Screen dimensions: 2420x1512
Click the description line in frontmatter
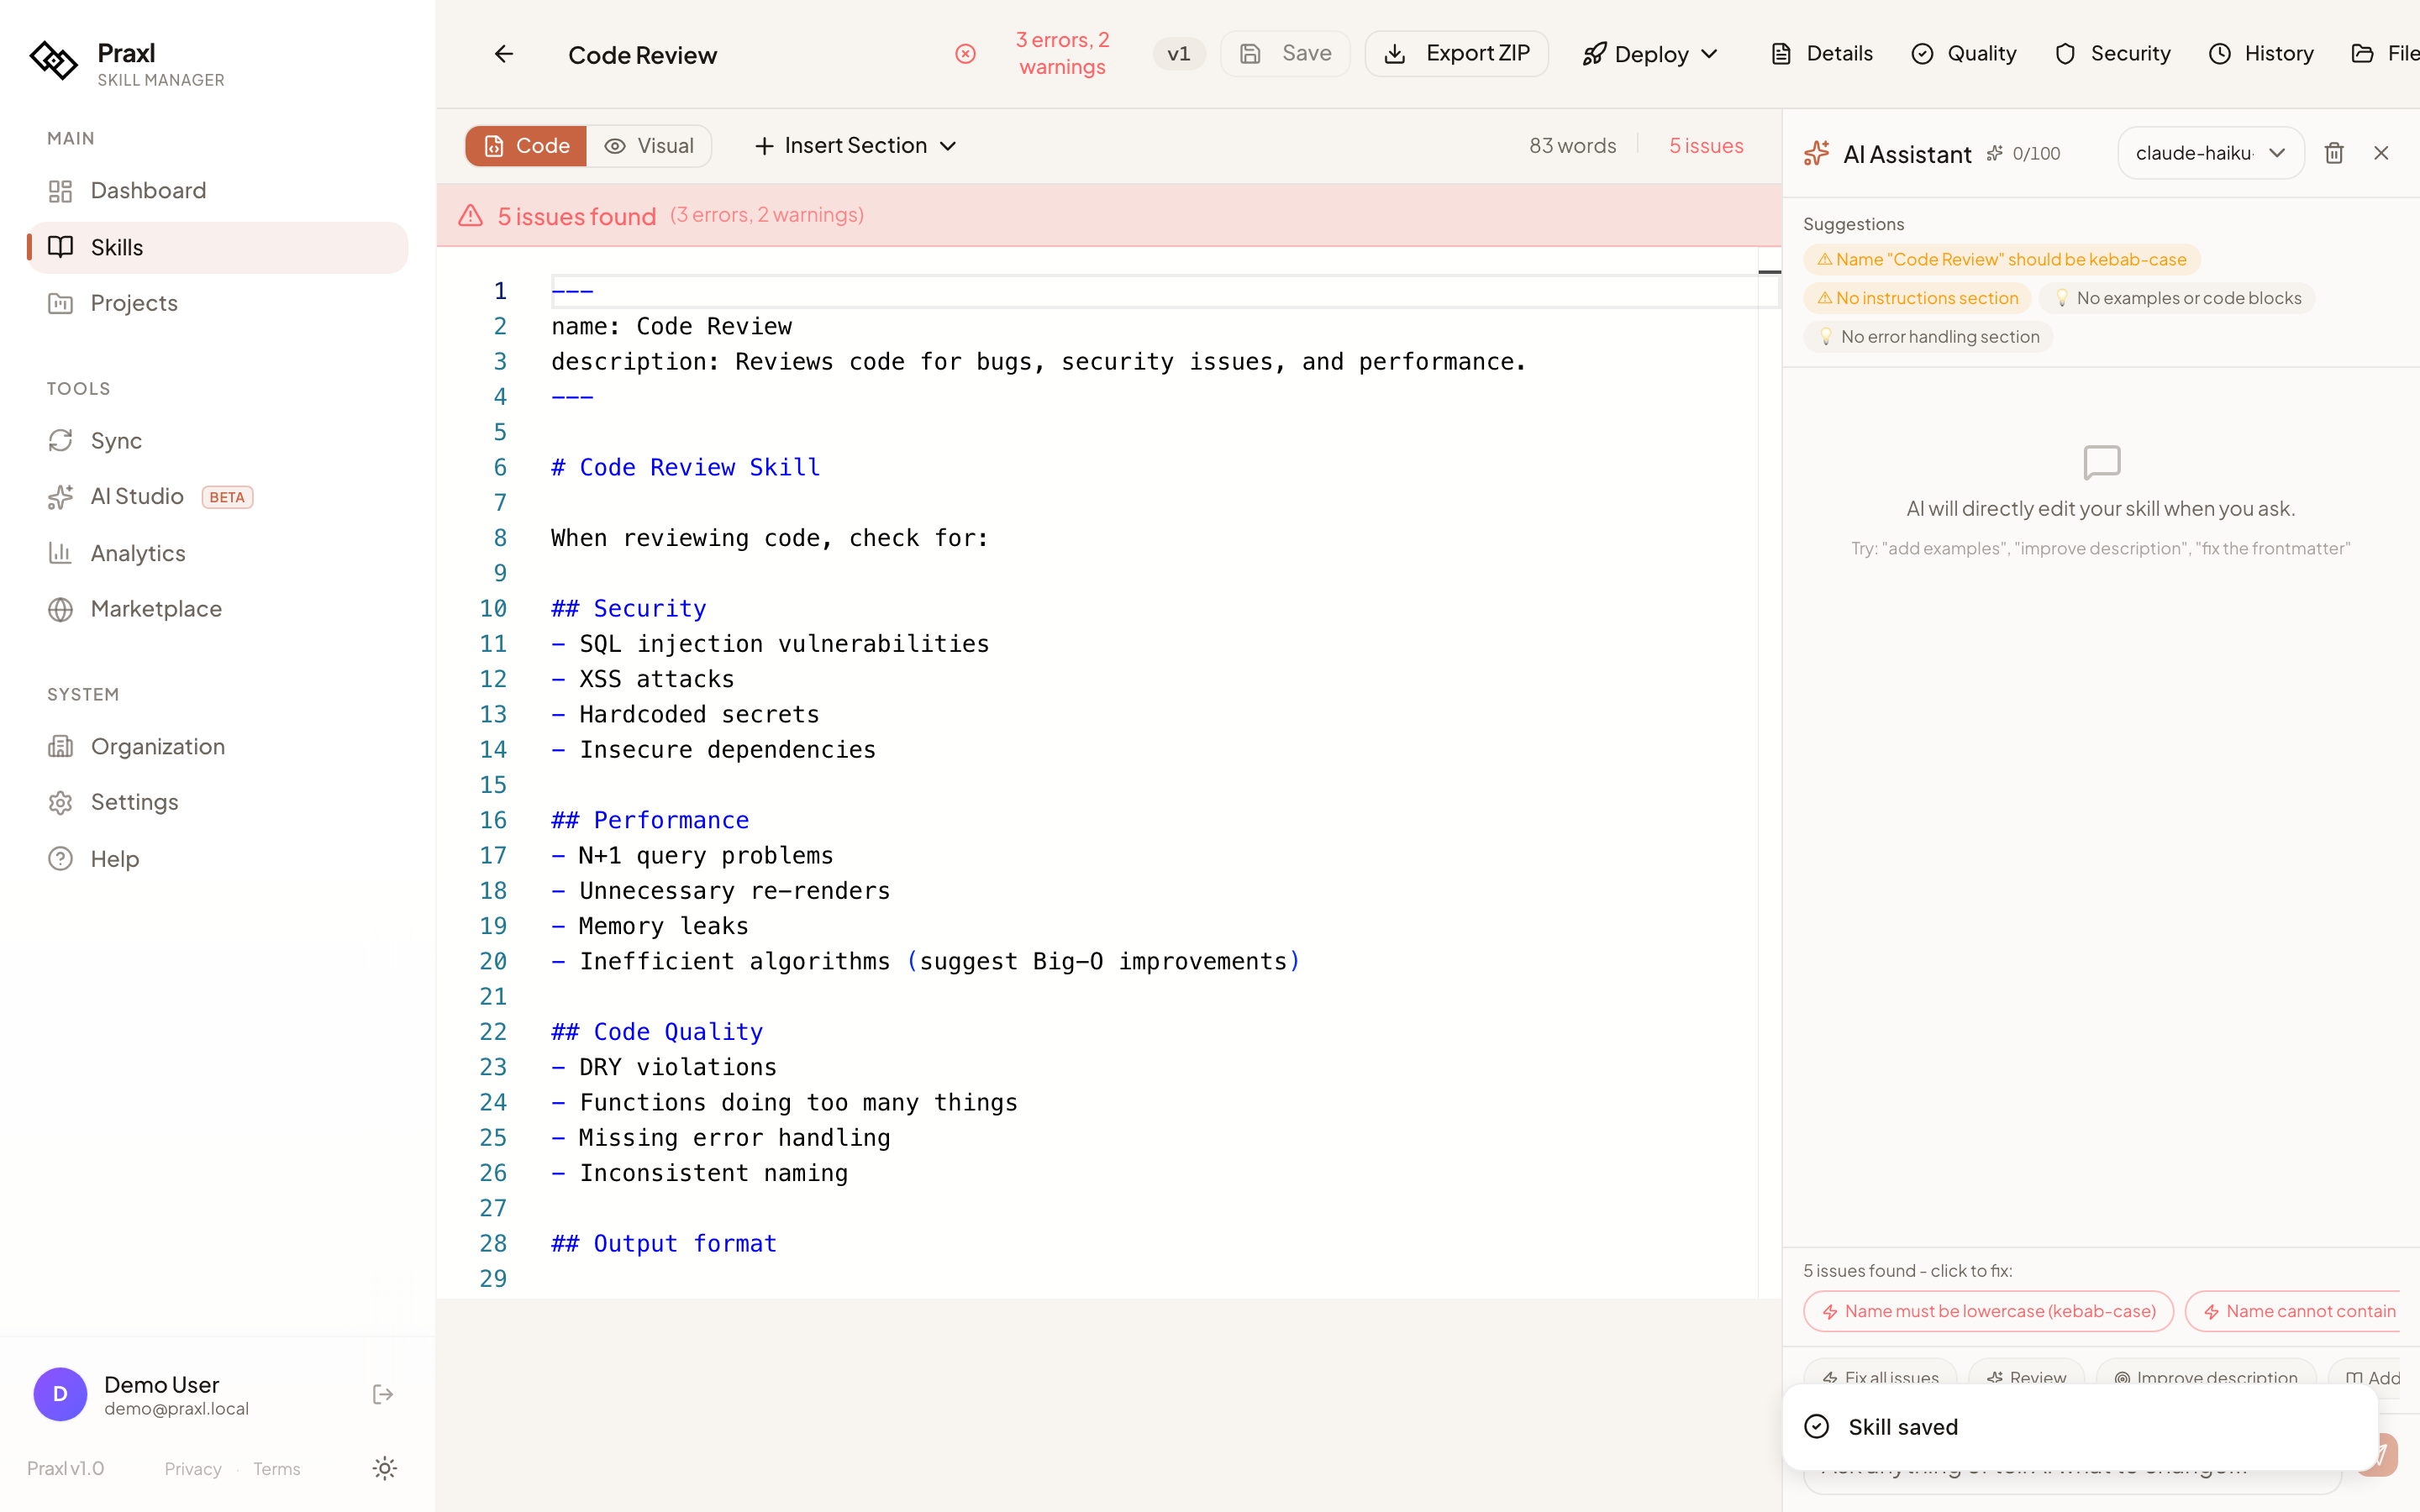(1038, 362)
